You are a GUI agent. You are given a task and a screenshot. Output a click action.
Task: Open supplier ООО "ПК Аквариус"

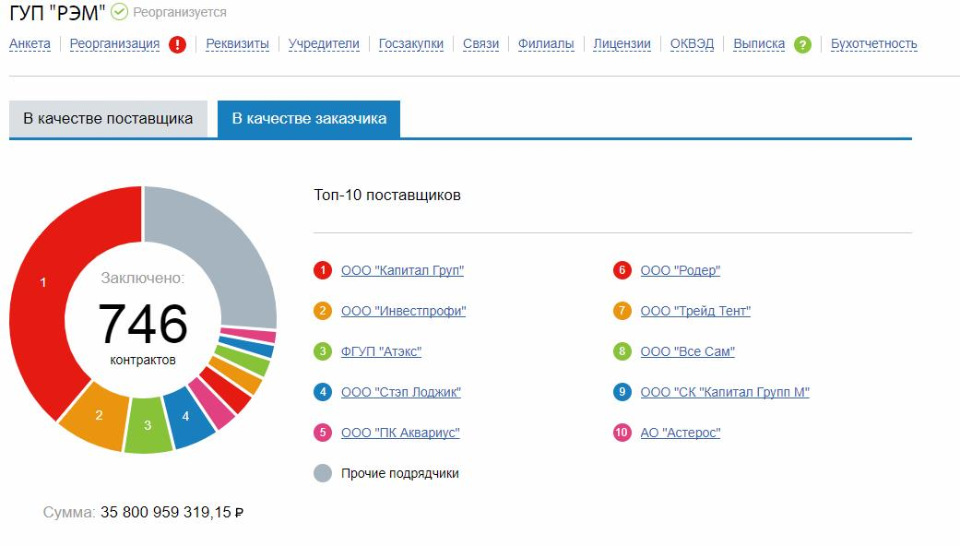pyautogui.click(x=400, y=433)
